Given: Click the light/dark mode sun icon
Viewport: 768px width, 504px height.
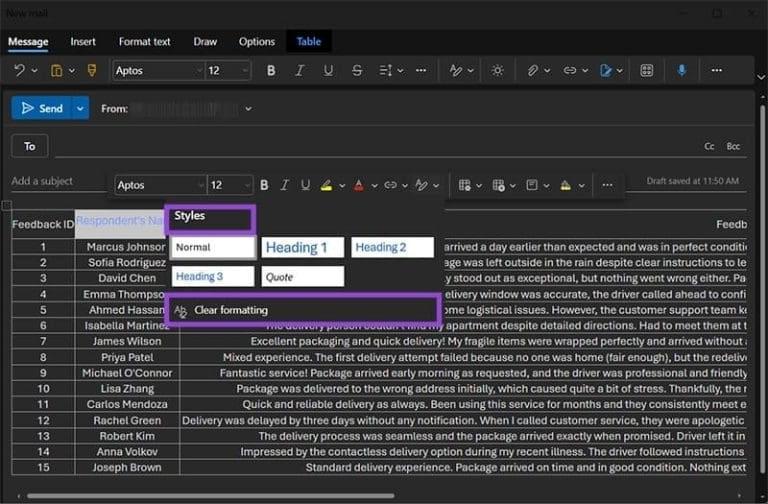Looking at the screenshot, I should click(497, 71).
